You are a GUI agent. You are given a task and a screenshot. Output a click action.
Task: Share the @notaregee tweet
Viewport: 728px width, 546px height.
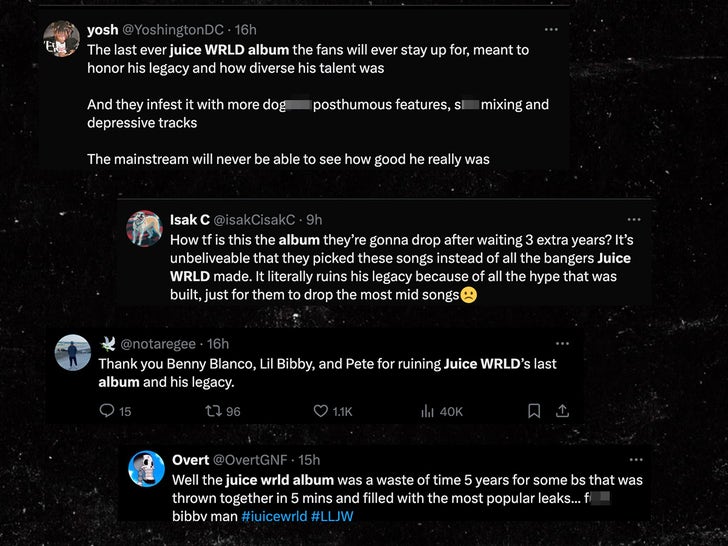click(x=562, y=411)
